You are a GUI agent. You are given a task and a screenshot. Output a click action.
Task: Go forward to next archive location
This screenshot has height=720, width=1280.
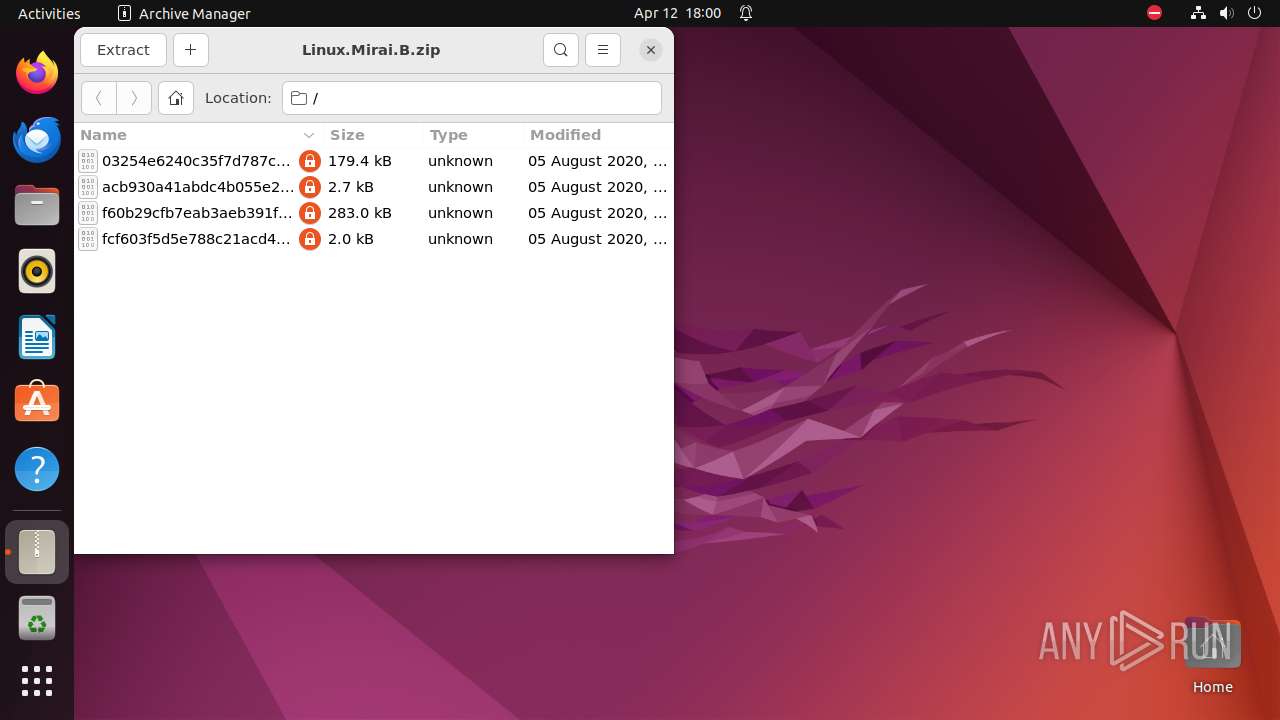[x=134, y=98]
